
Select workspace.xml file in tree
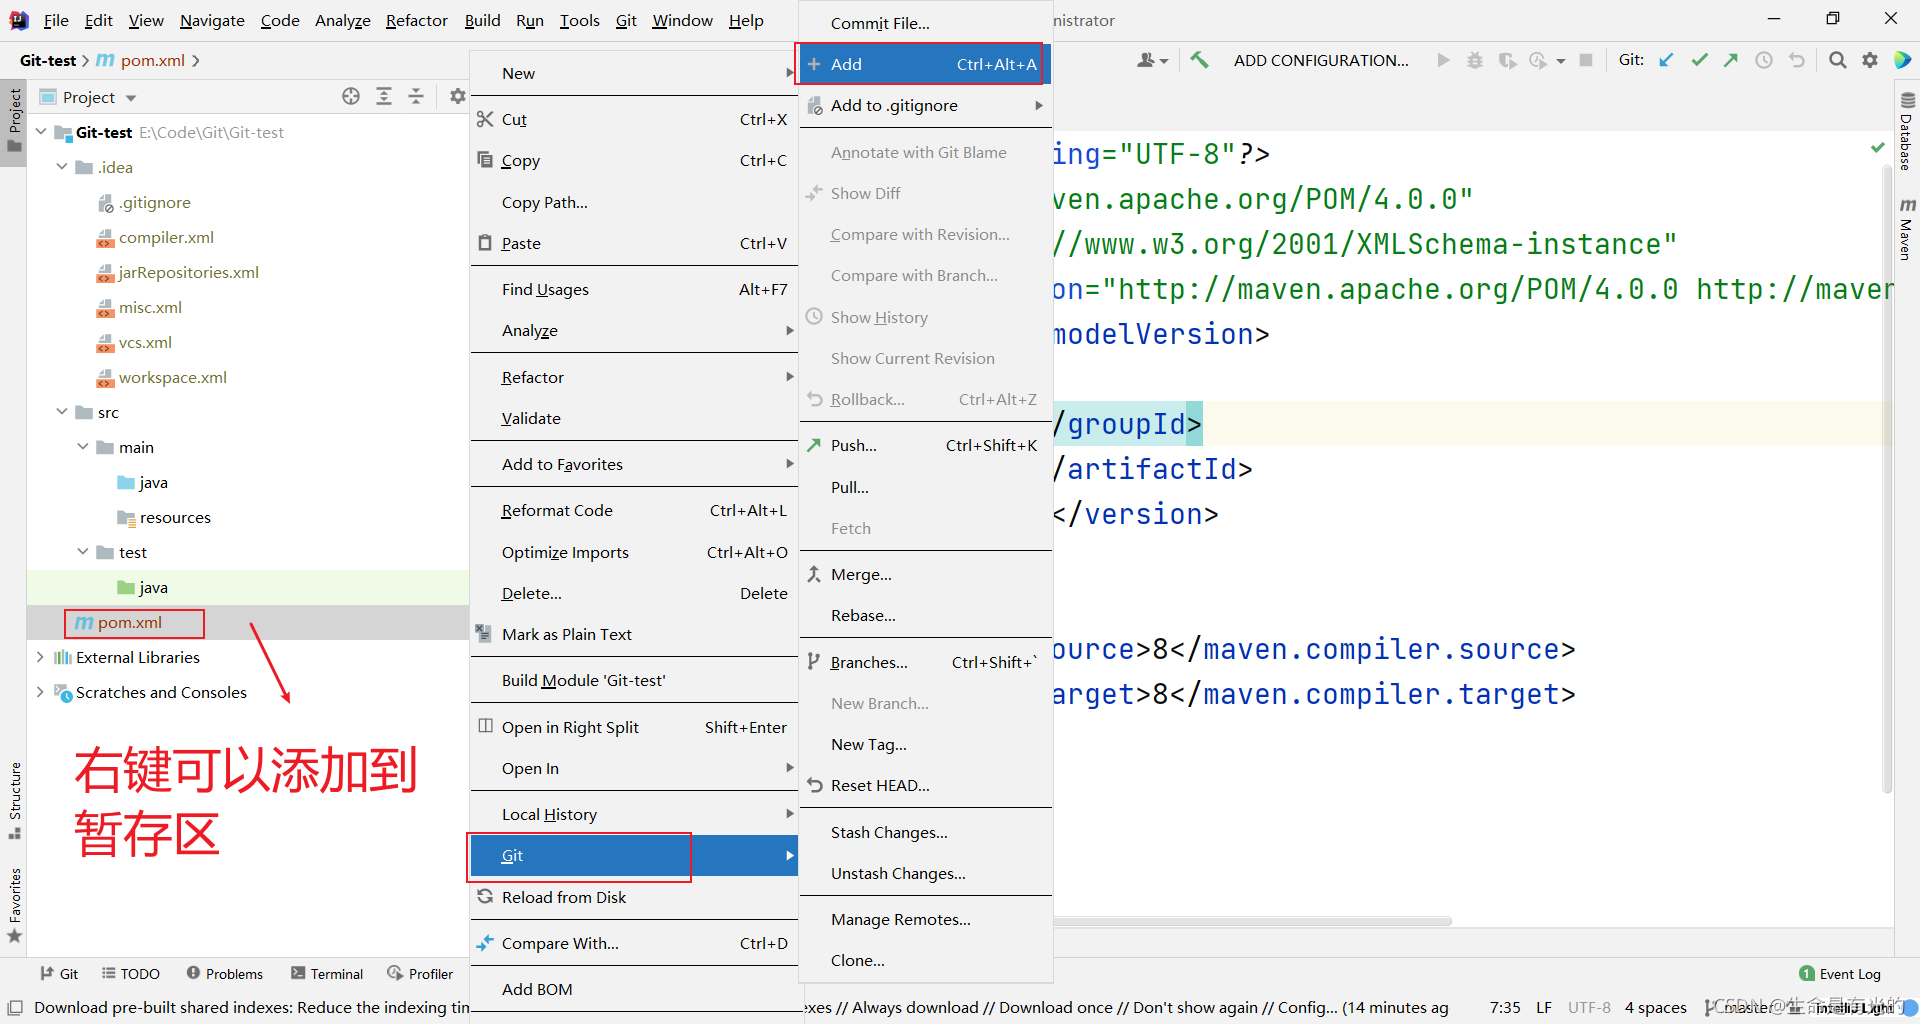172,377
